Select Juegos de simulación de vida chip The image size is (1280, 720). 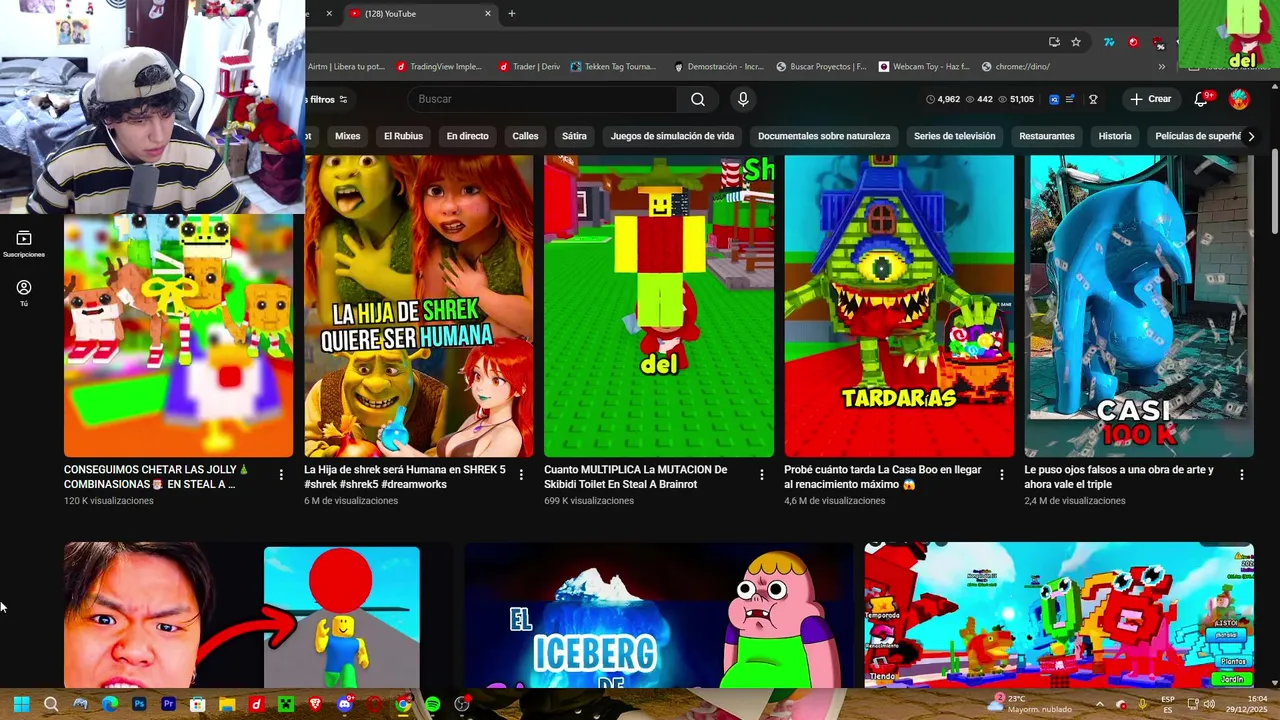pyautogui.click(x=672, y=136)
